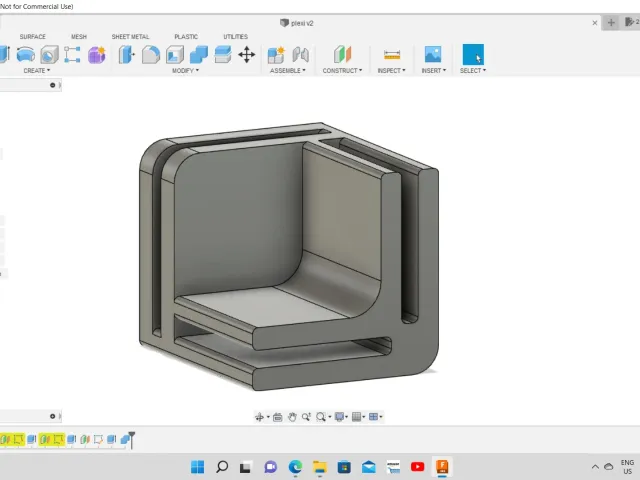
Task: Click the square icon with four corner nodes
Action: 72,54
